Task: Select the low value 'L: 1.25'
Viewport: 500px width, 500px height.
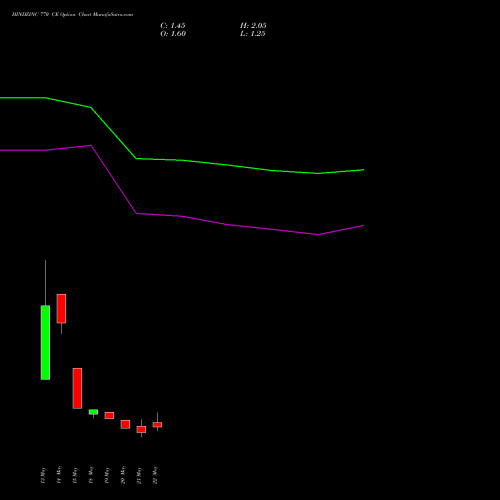Action: [253, 34]
